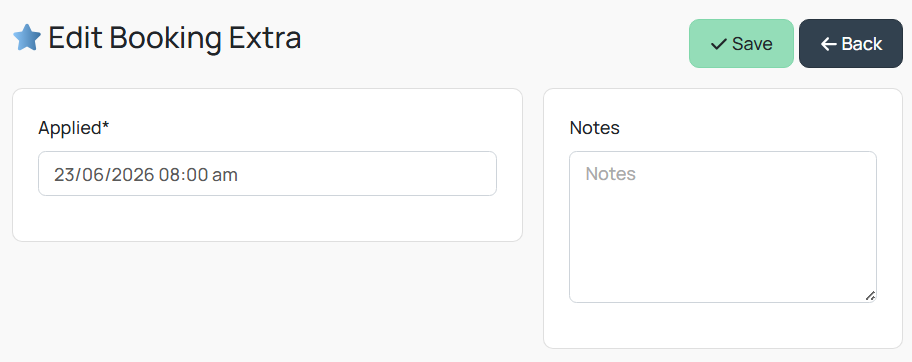Focus the Applied date and time field
Viewport: 912px width, 362px height.
tap(268, 173)
